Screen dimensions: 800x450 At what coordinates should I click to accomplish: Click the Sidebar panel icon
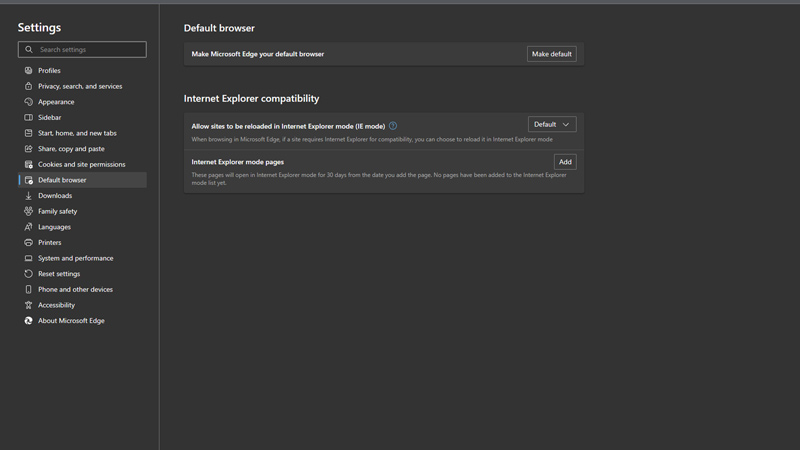[29, 117]
